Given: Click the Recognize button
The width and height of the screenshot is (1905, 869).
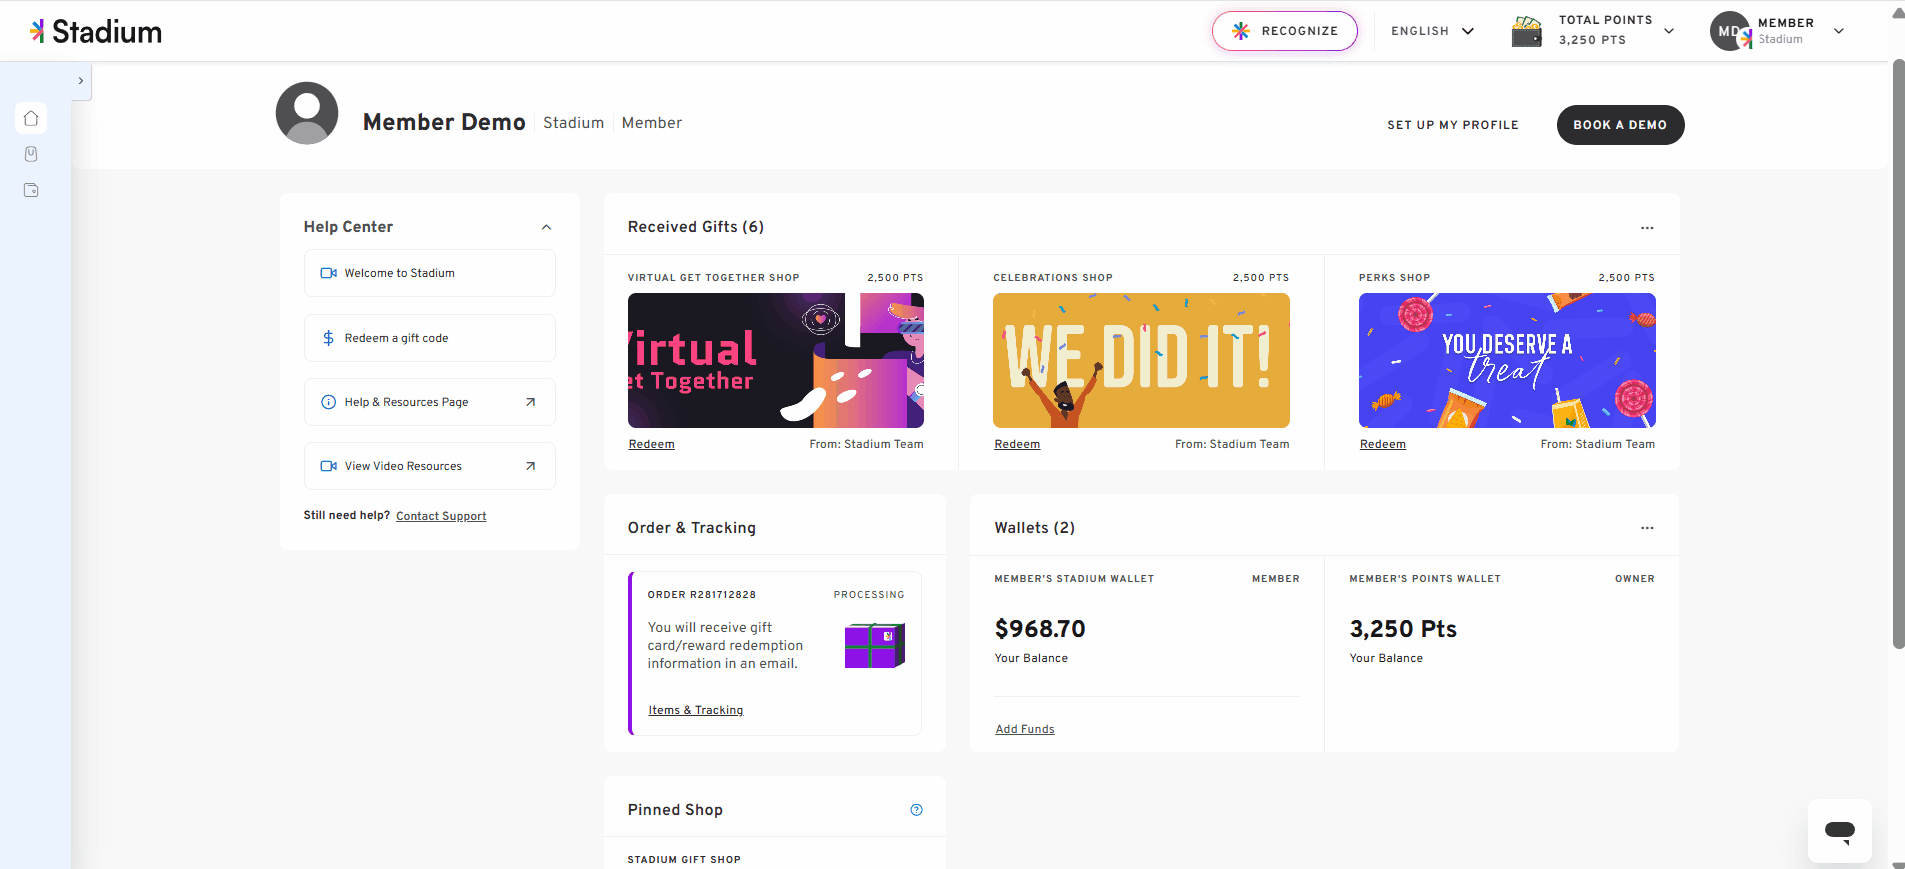Looking at the screenshot, I should pos(1284,31).
